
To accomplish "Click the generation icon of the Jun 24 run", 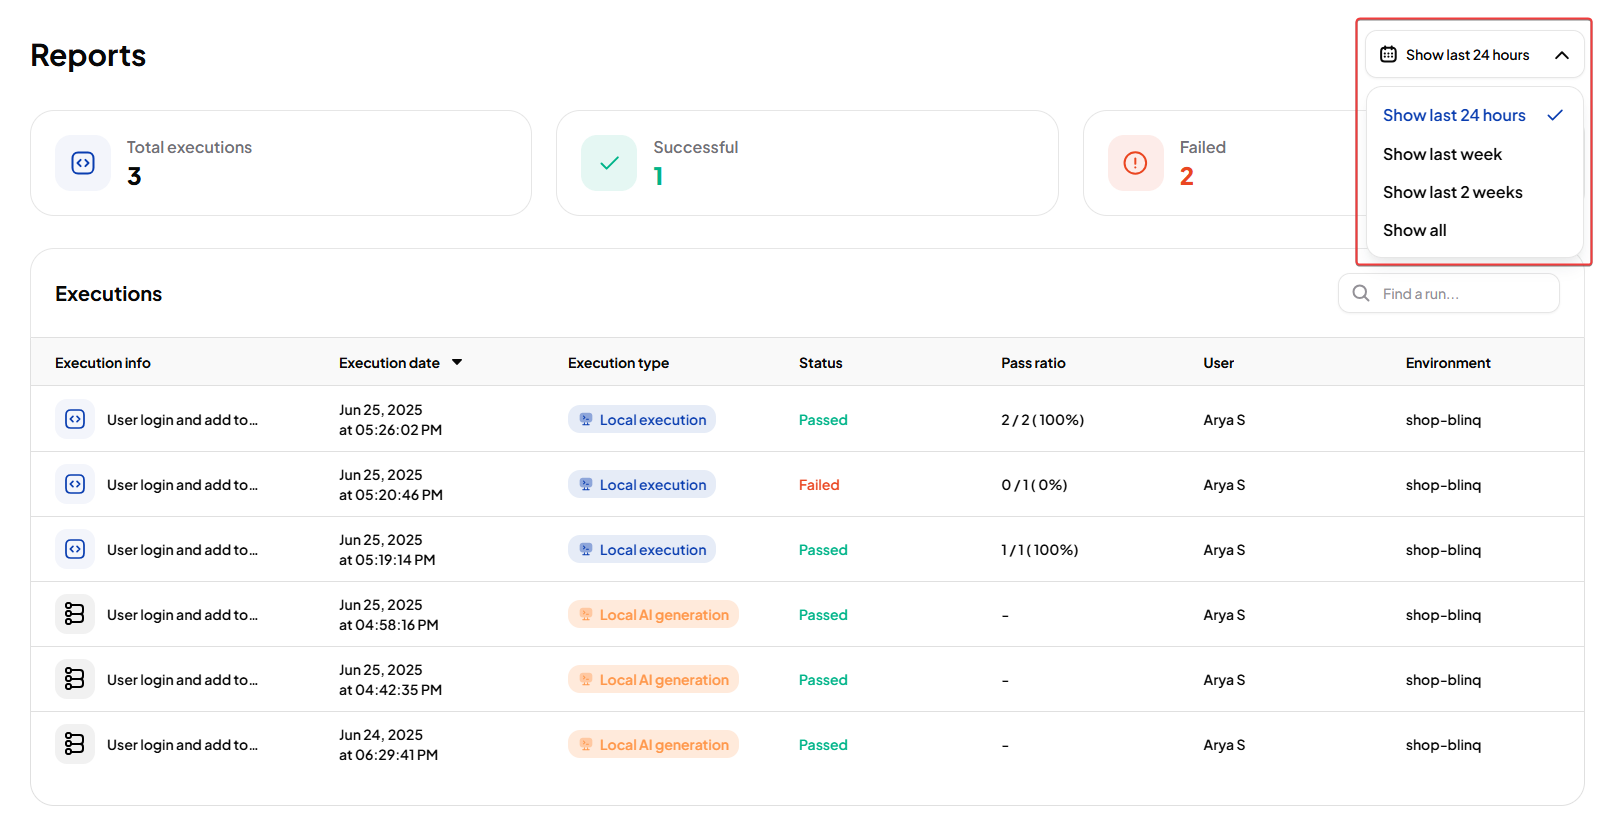I will [x=75, y=744].
